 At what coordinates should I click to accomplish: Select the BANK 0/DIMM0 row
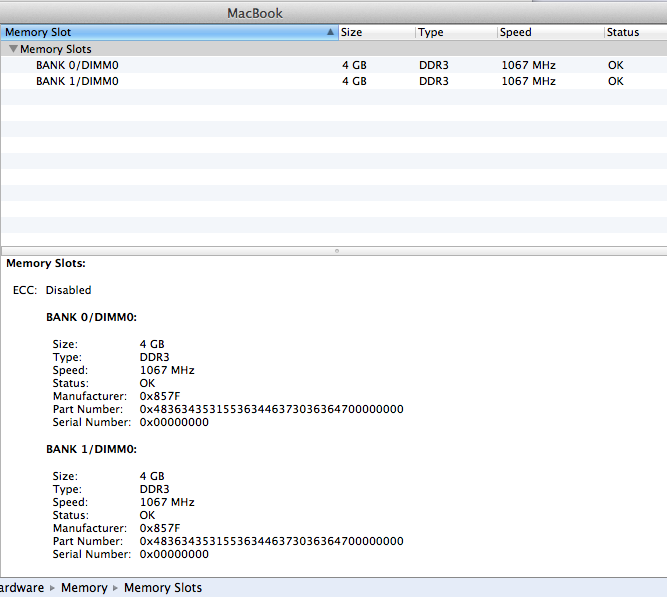tap(334, 65)
